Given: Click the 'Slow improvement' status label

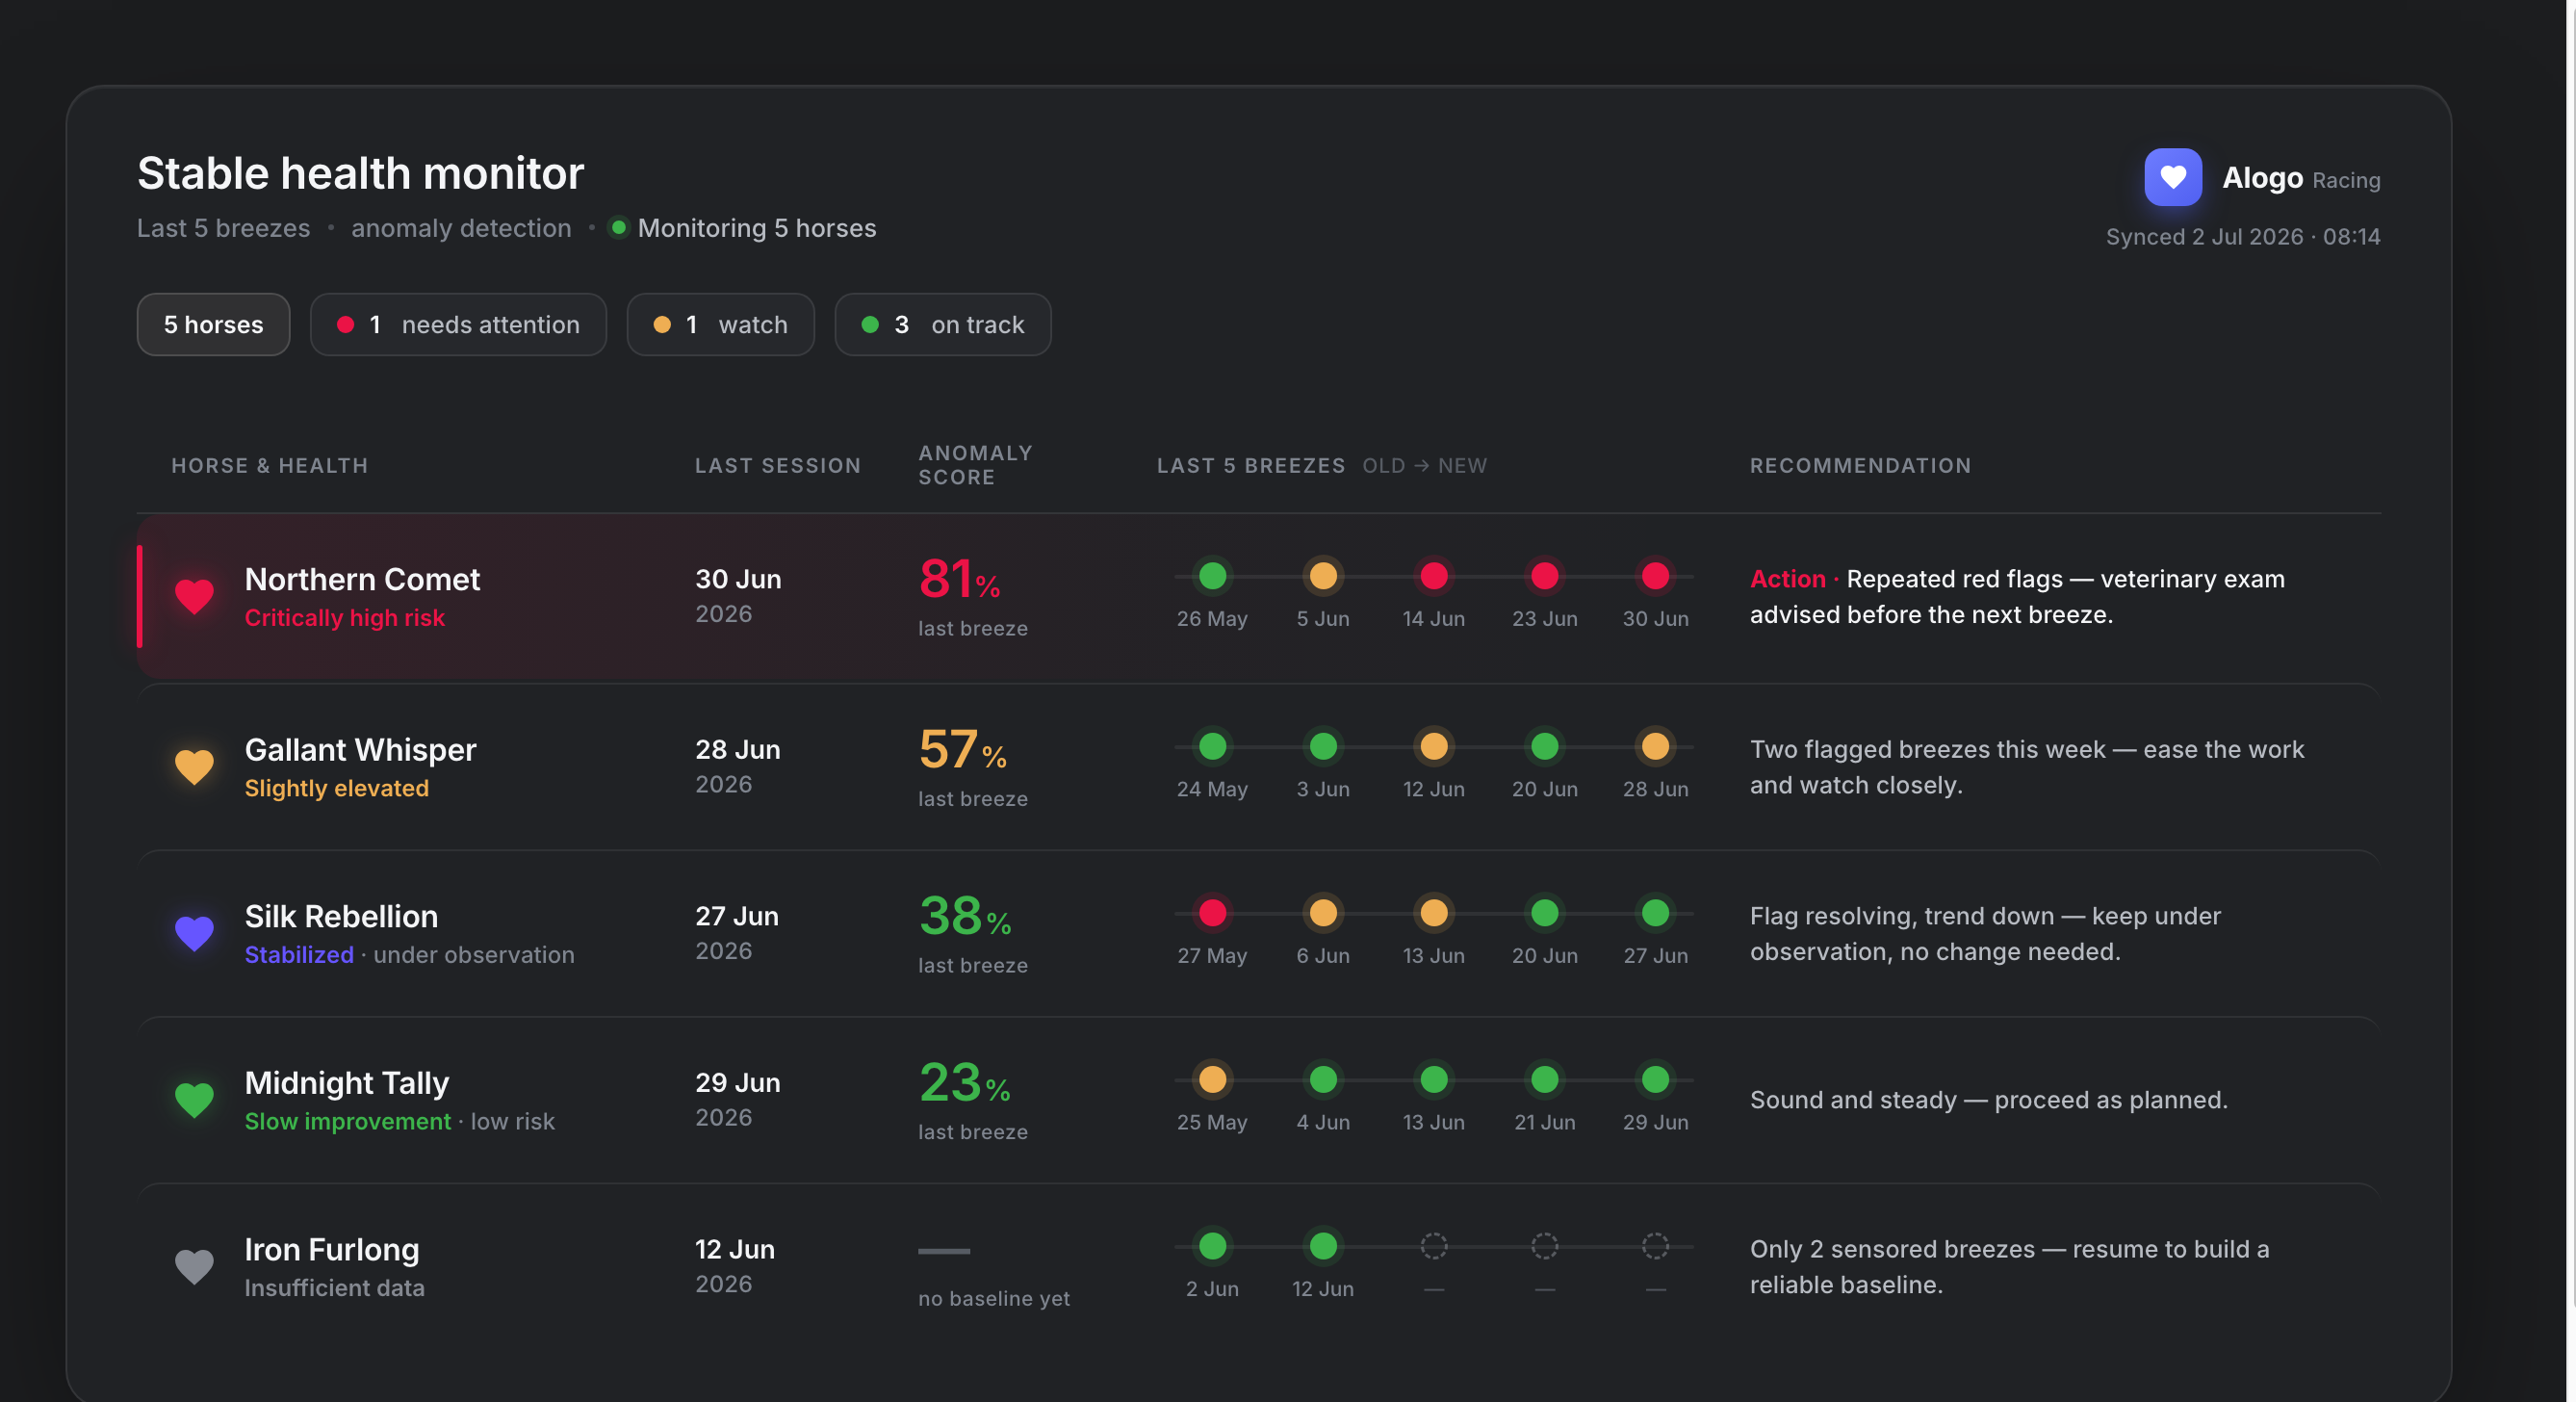Looking at the screenshot, I should 348,1122.
